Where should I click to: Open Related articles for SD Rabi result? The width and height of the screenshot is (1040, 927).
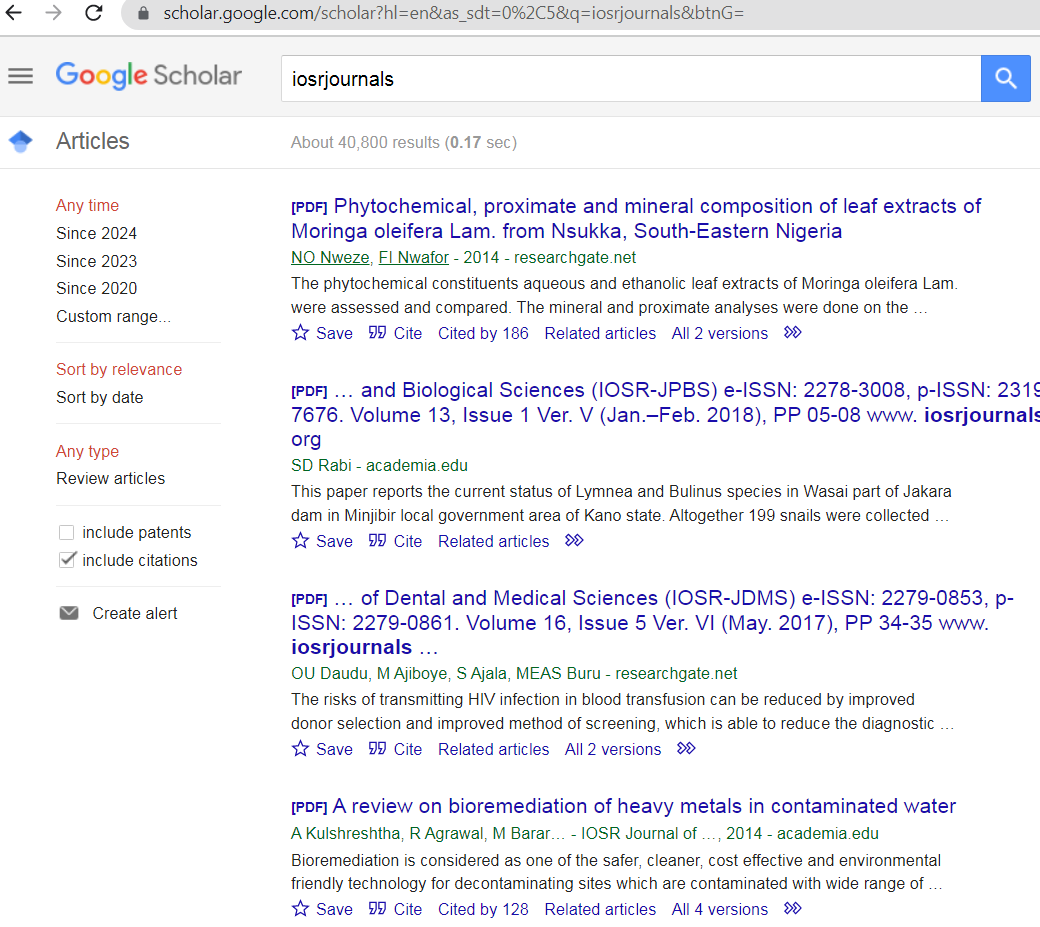coord(493,542)
